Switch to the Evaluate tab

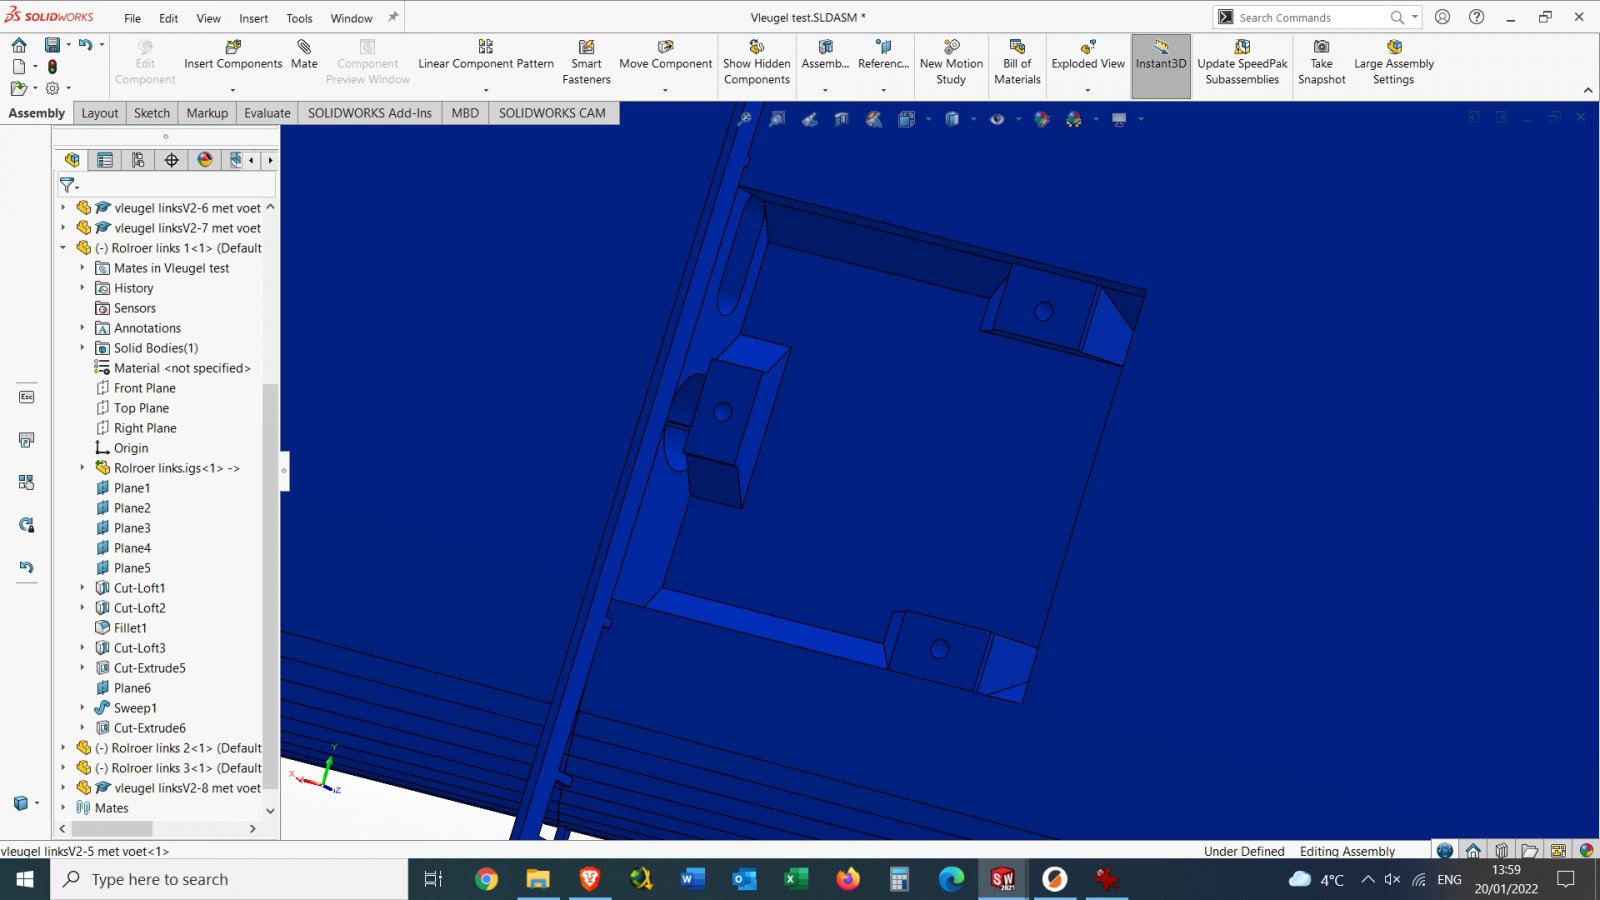pyautogui.click(x=267, y=113)
